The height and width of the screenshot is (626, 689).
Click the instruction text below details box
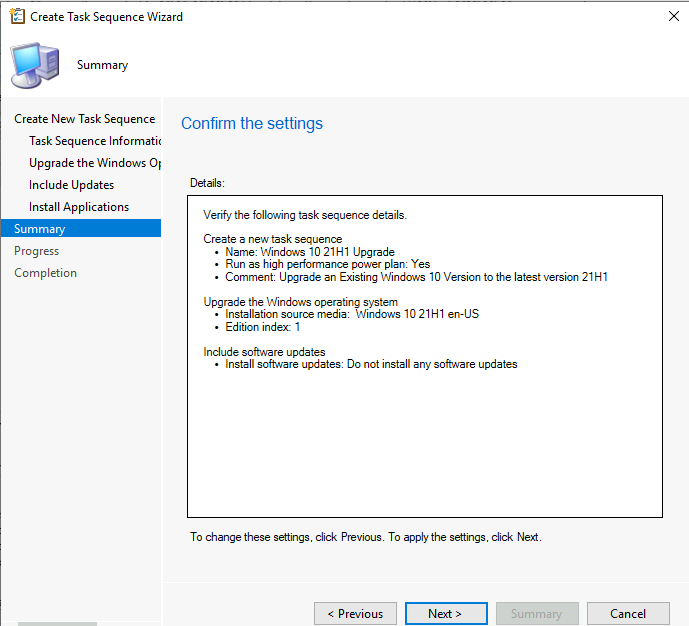pos(366,537)
